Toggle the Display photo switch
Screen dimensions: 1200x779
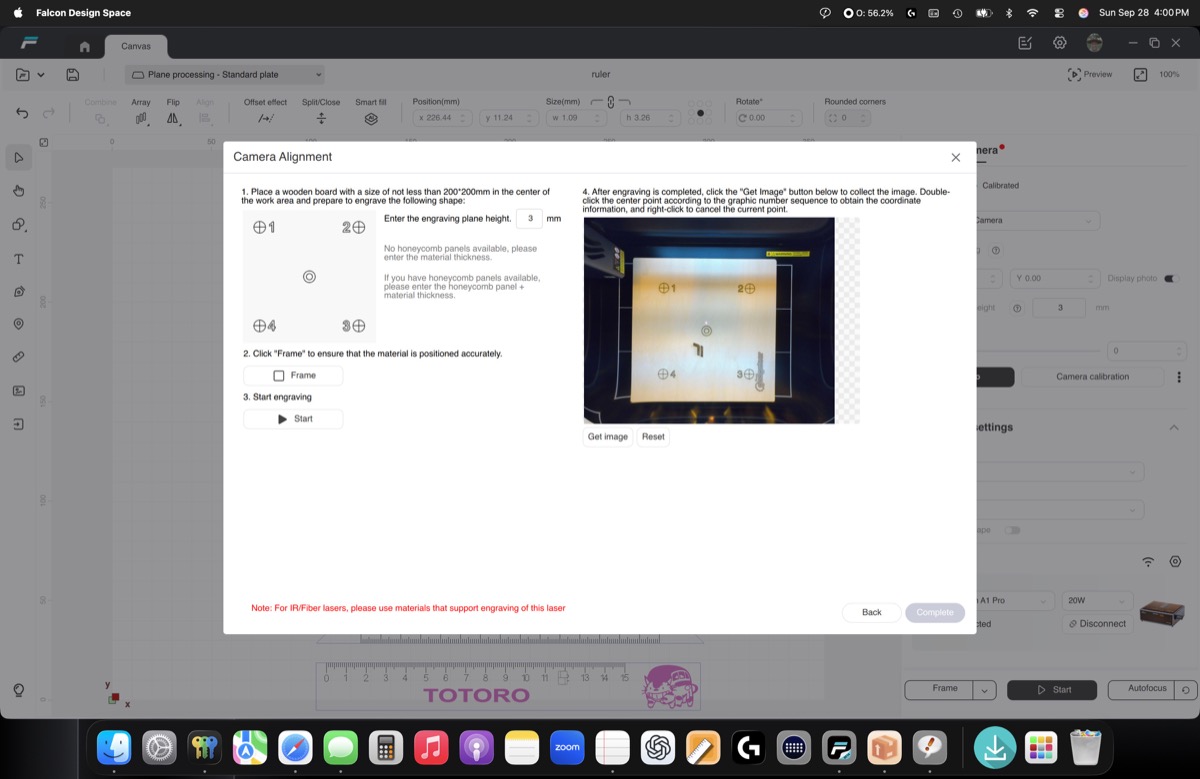pos(1171,278)
